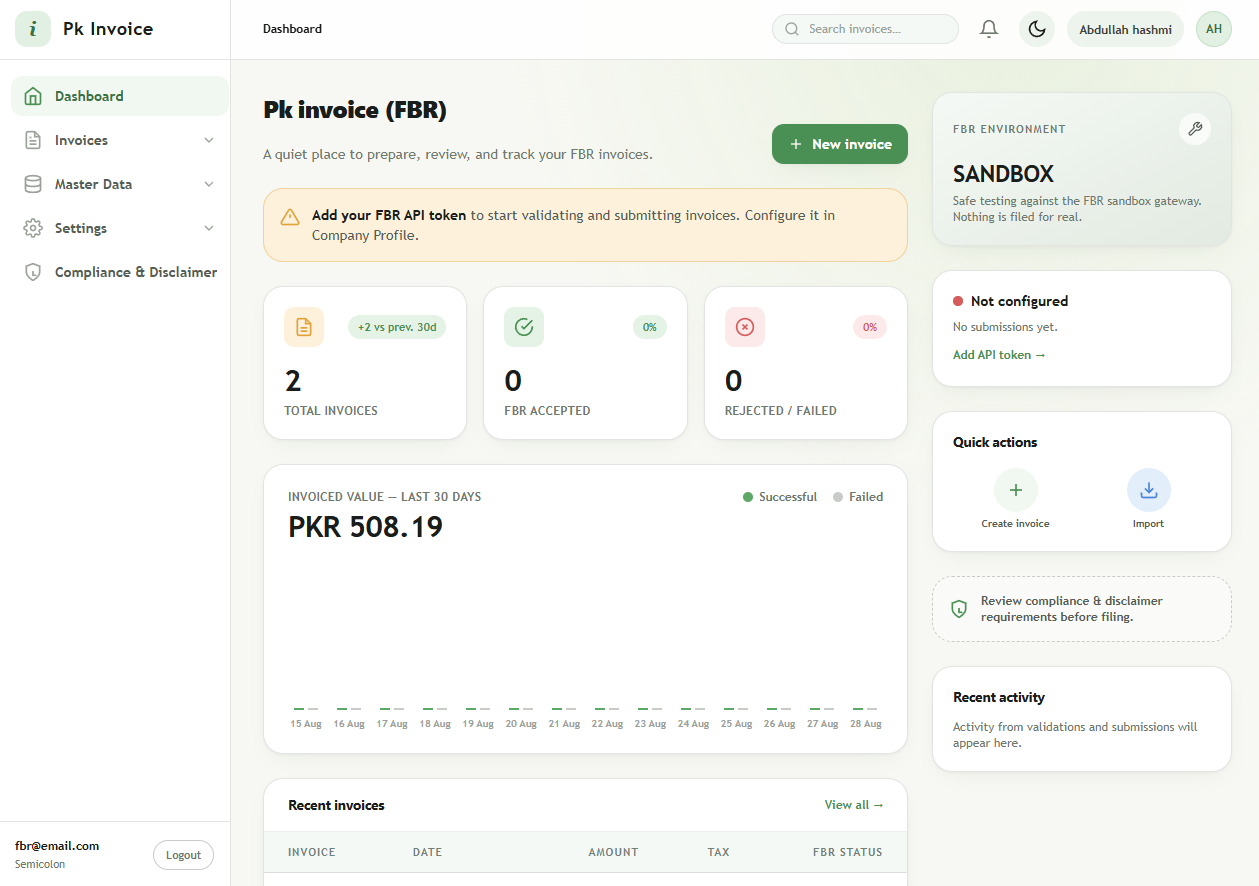The height and width of the screenshot is (886, 1259).
Task: Toggle the Failed series in chart legend
Action: (x=858, y=497)
